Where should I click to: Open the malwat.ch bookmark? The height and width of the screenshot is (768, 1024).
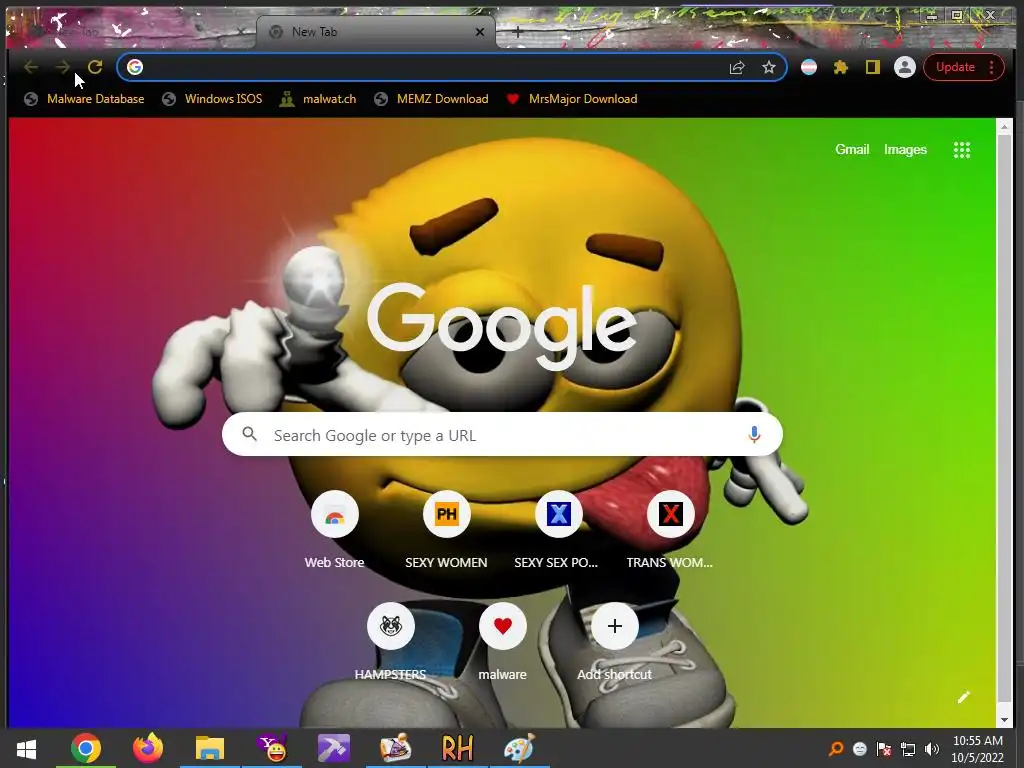point(317,99)
